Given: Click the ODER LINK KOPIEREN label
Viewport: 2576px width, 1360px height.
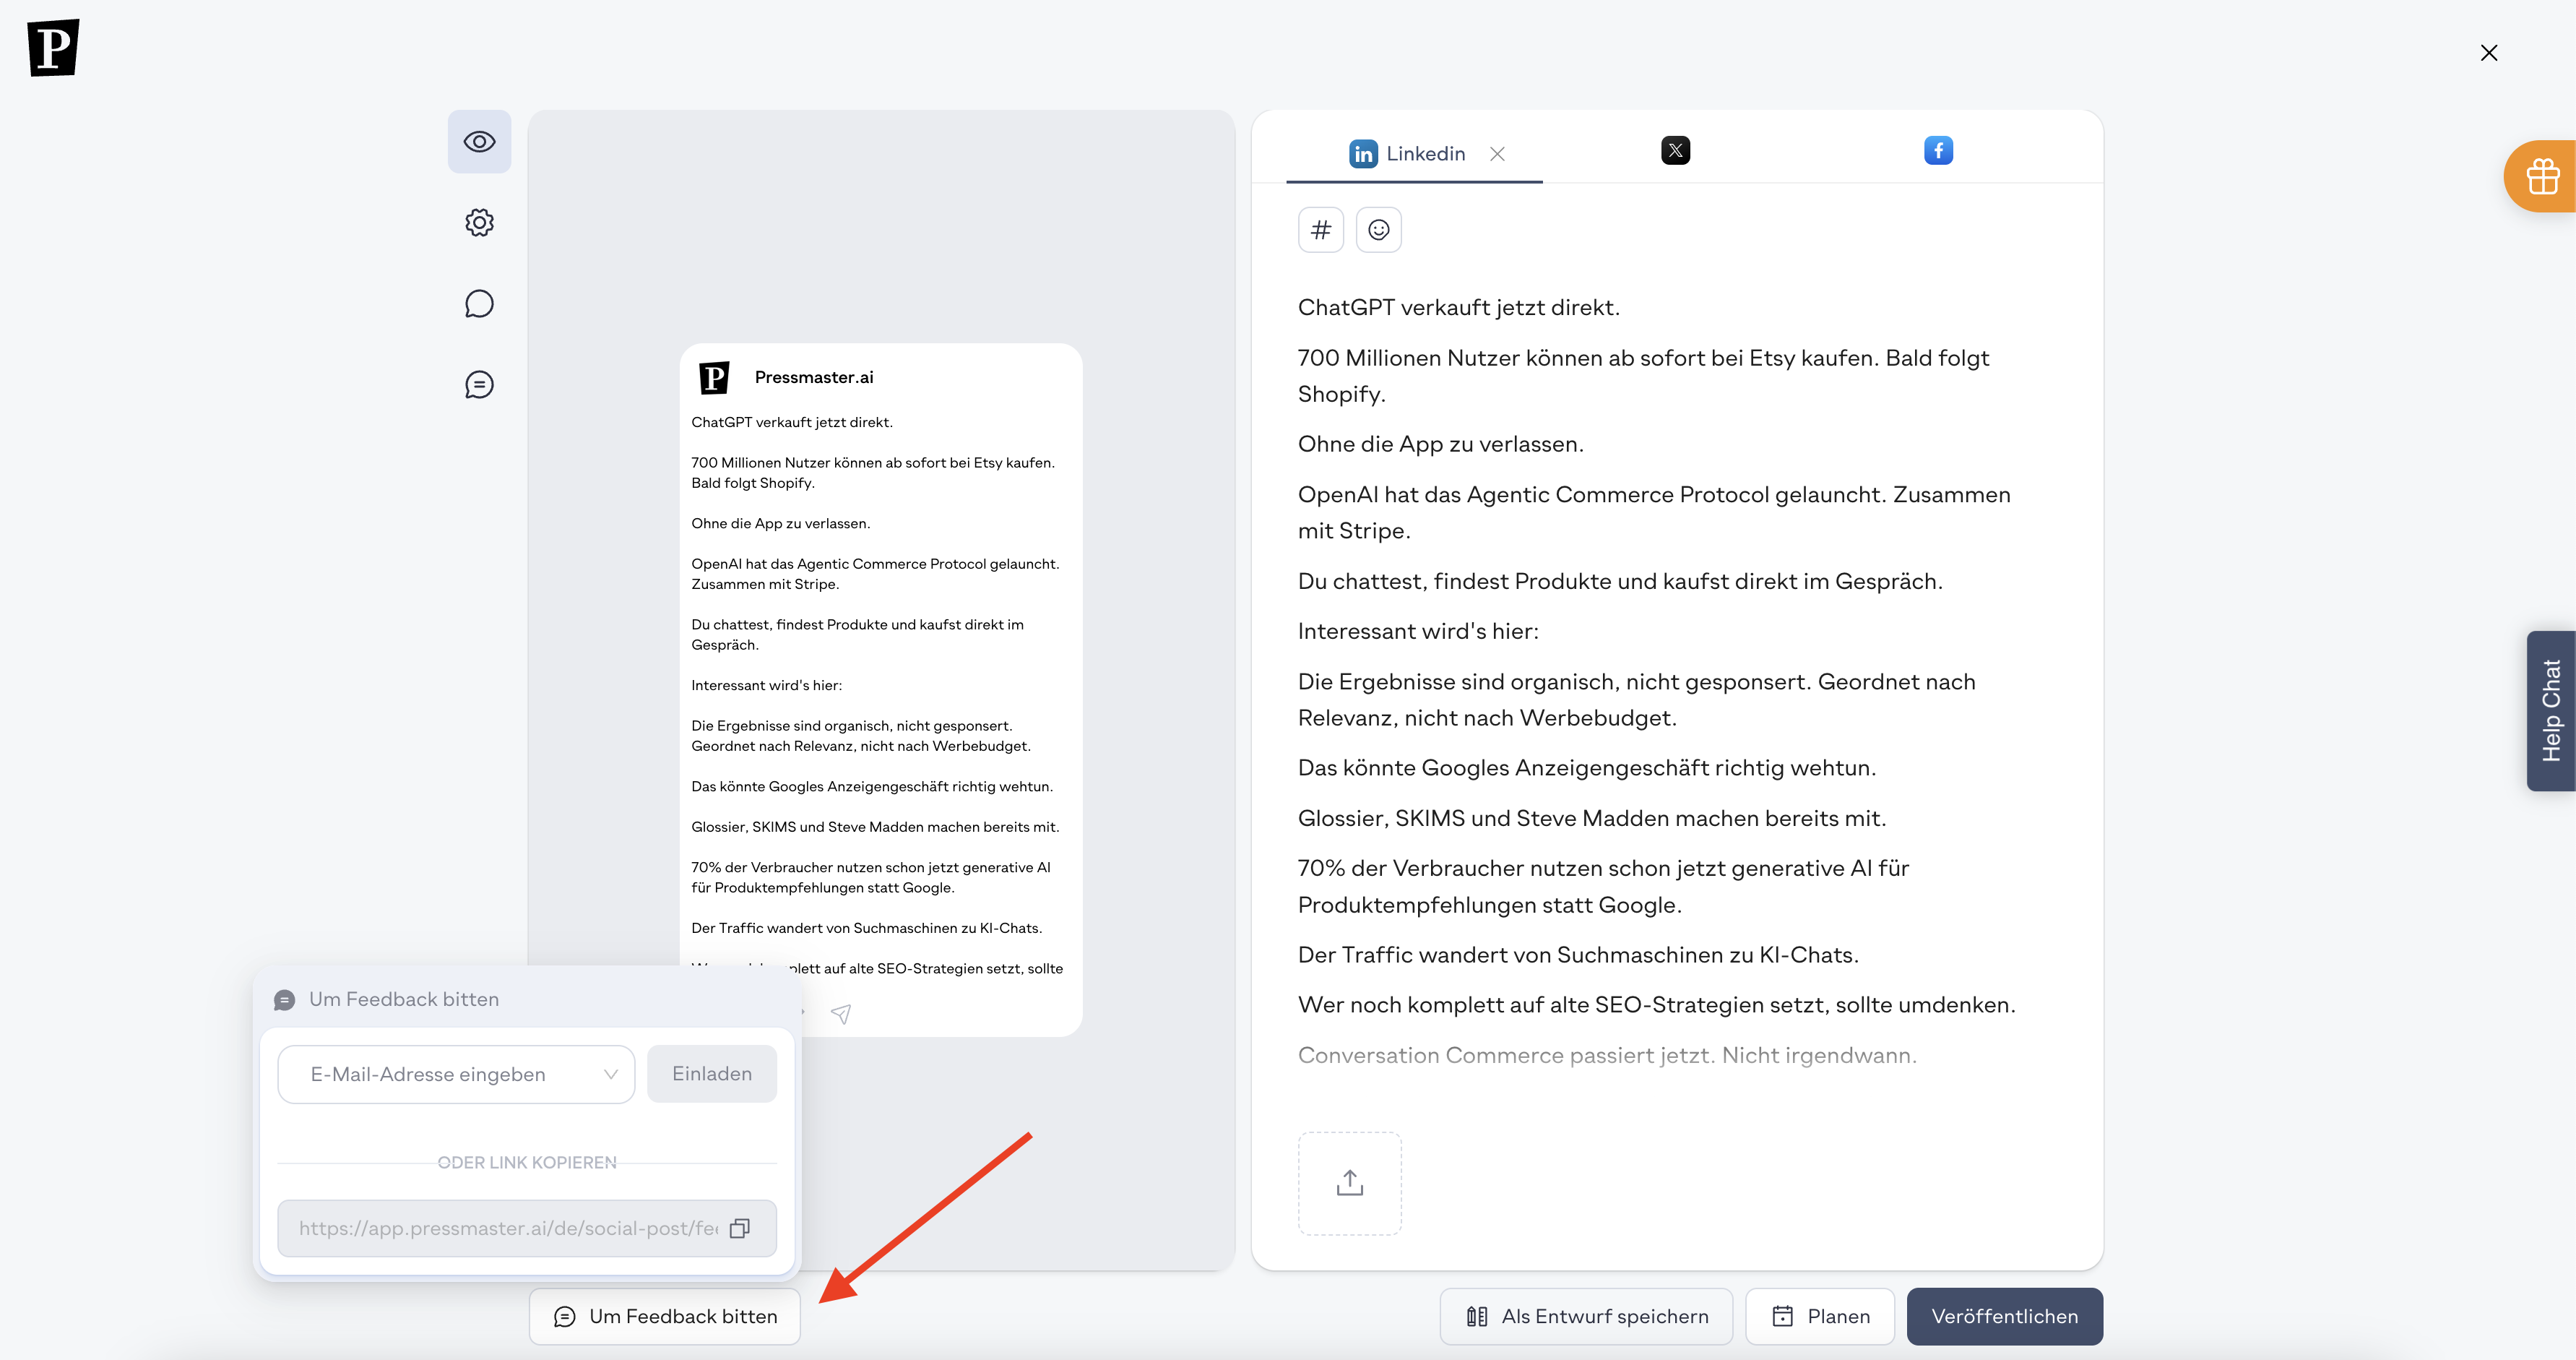Looking at the screenshot, I should (527, 1162).
